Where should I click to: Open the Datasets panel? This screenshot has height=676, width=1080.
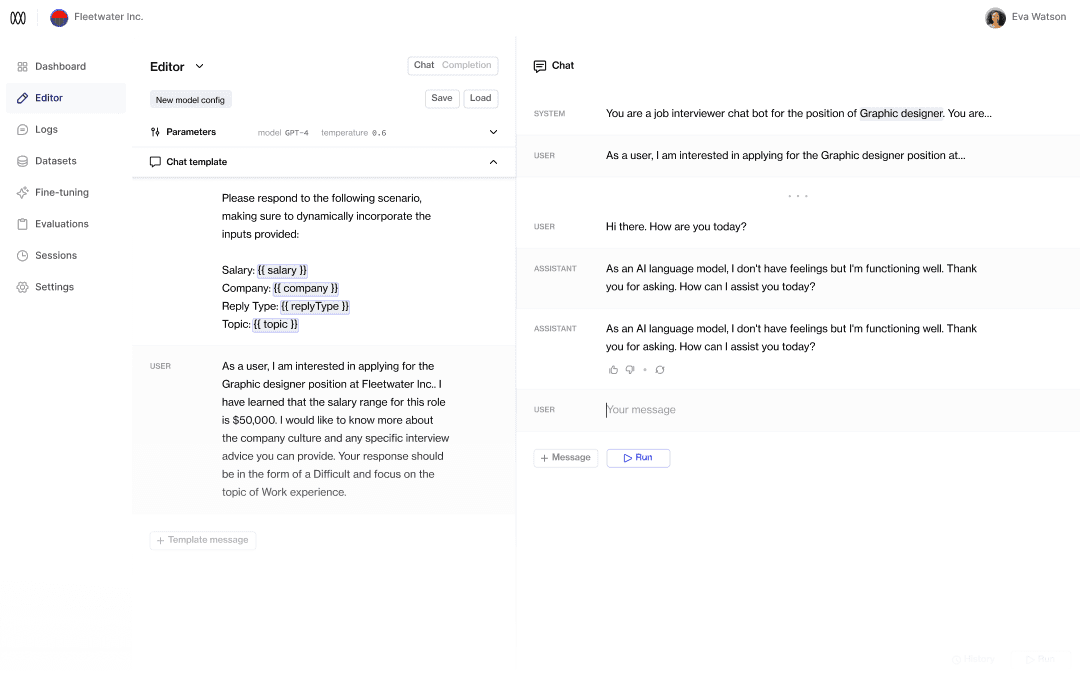click(x=55, y=161)
